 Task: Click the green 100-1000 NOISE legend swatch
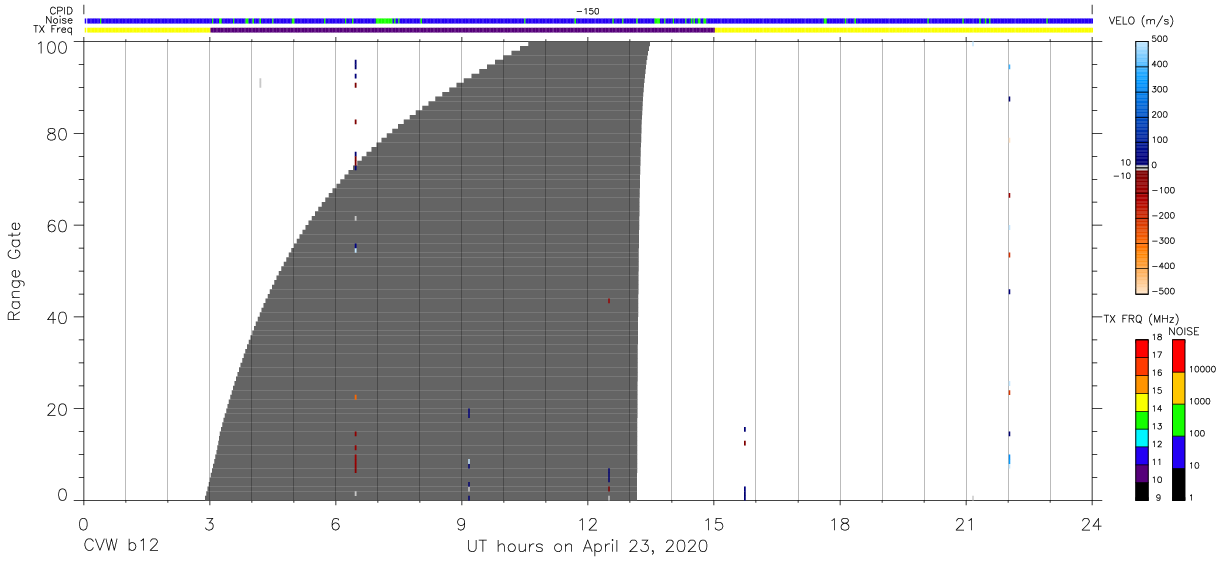pyautogui.click(x=1178, y=419)
